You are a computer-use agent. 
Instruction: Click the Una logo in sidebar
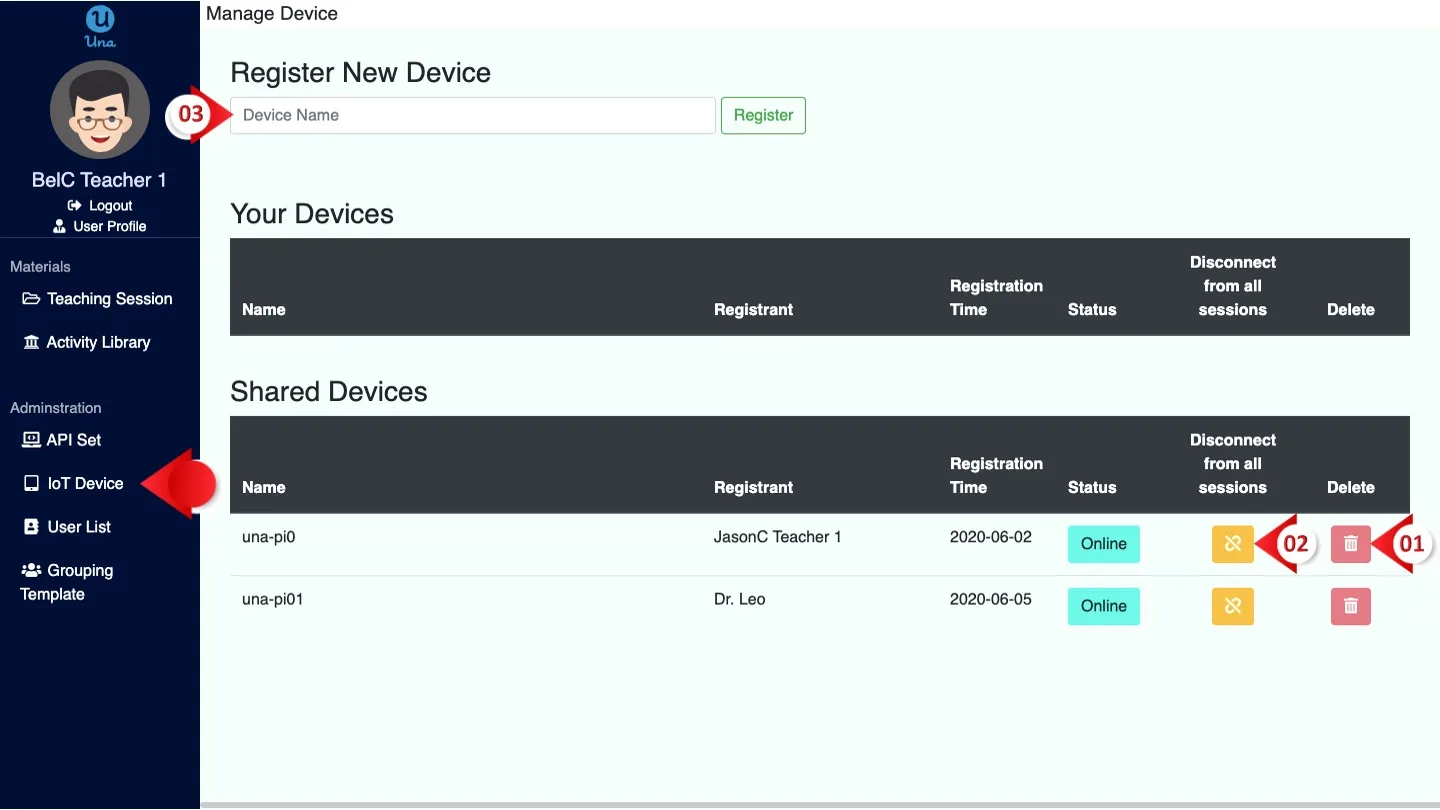coord(100,26)
